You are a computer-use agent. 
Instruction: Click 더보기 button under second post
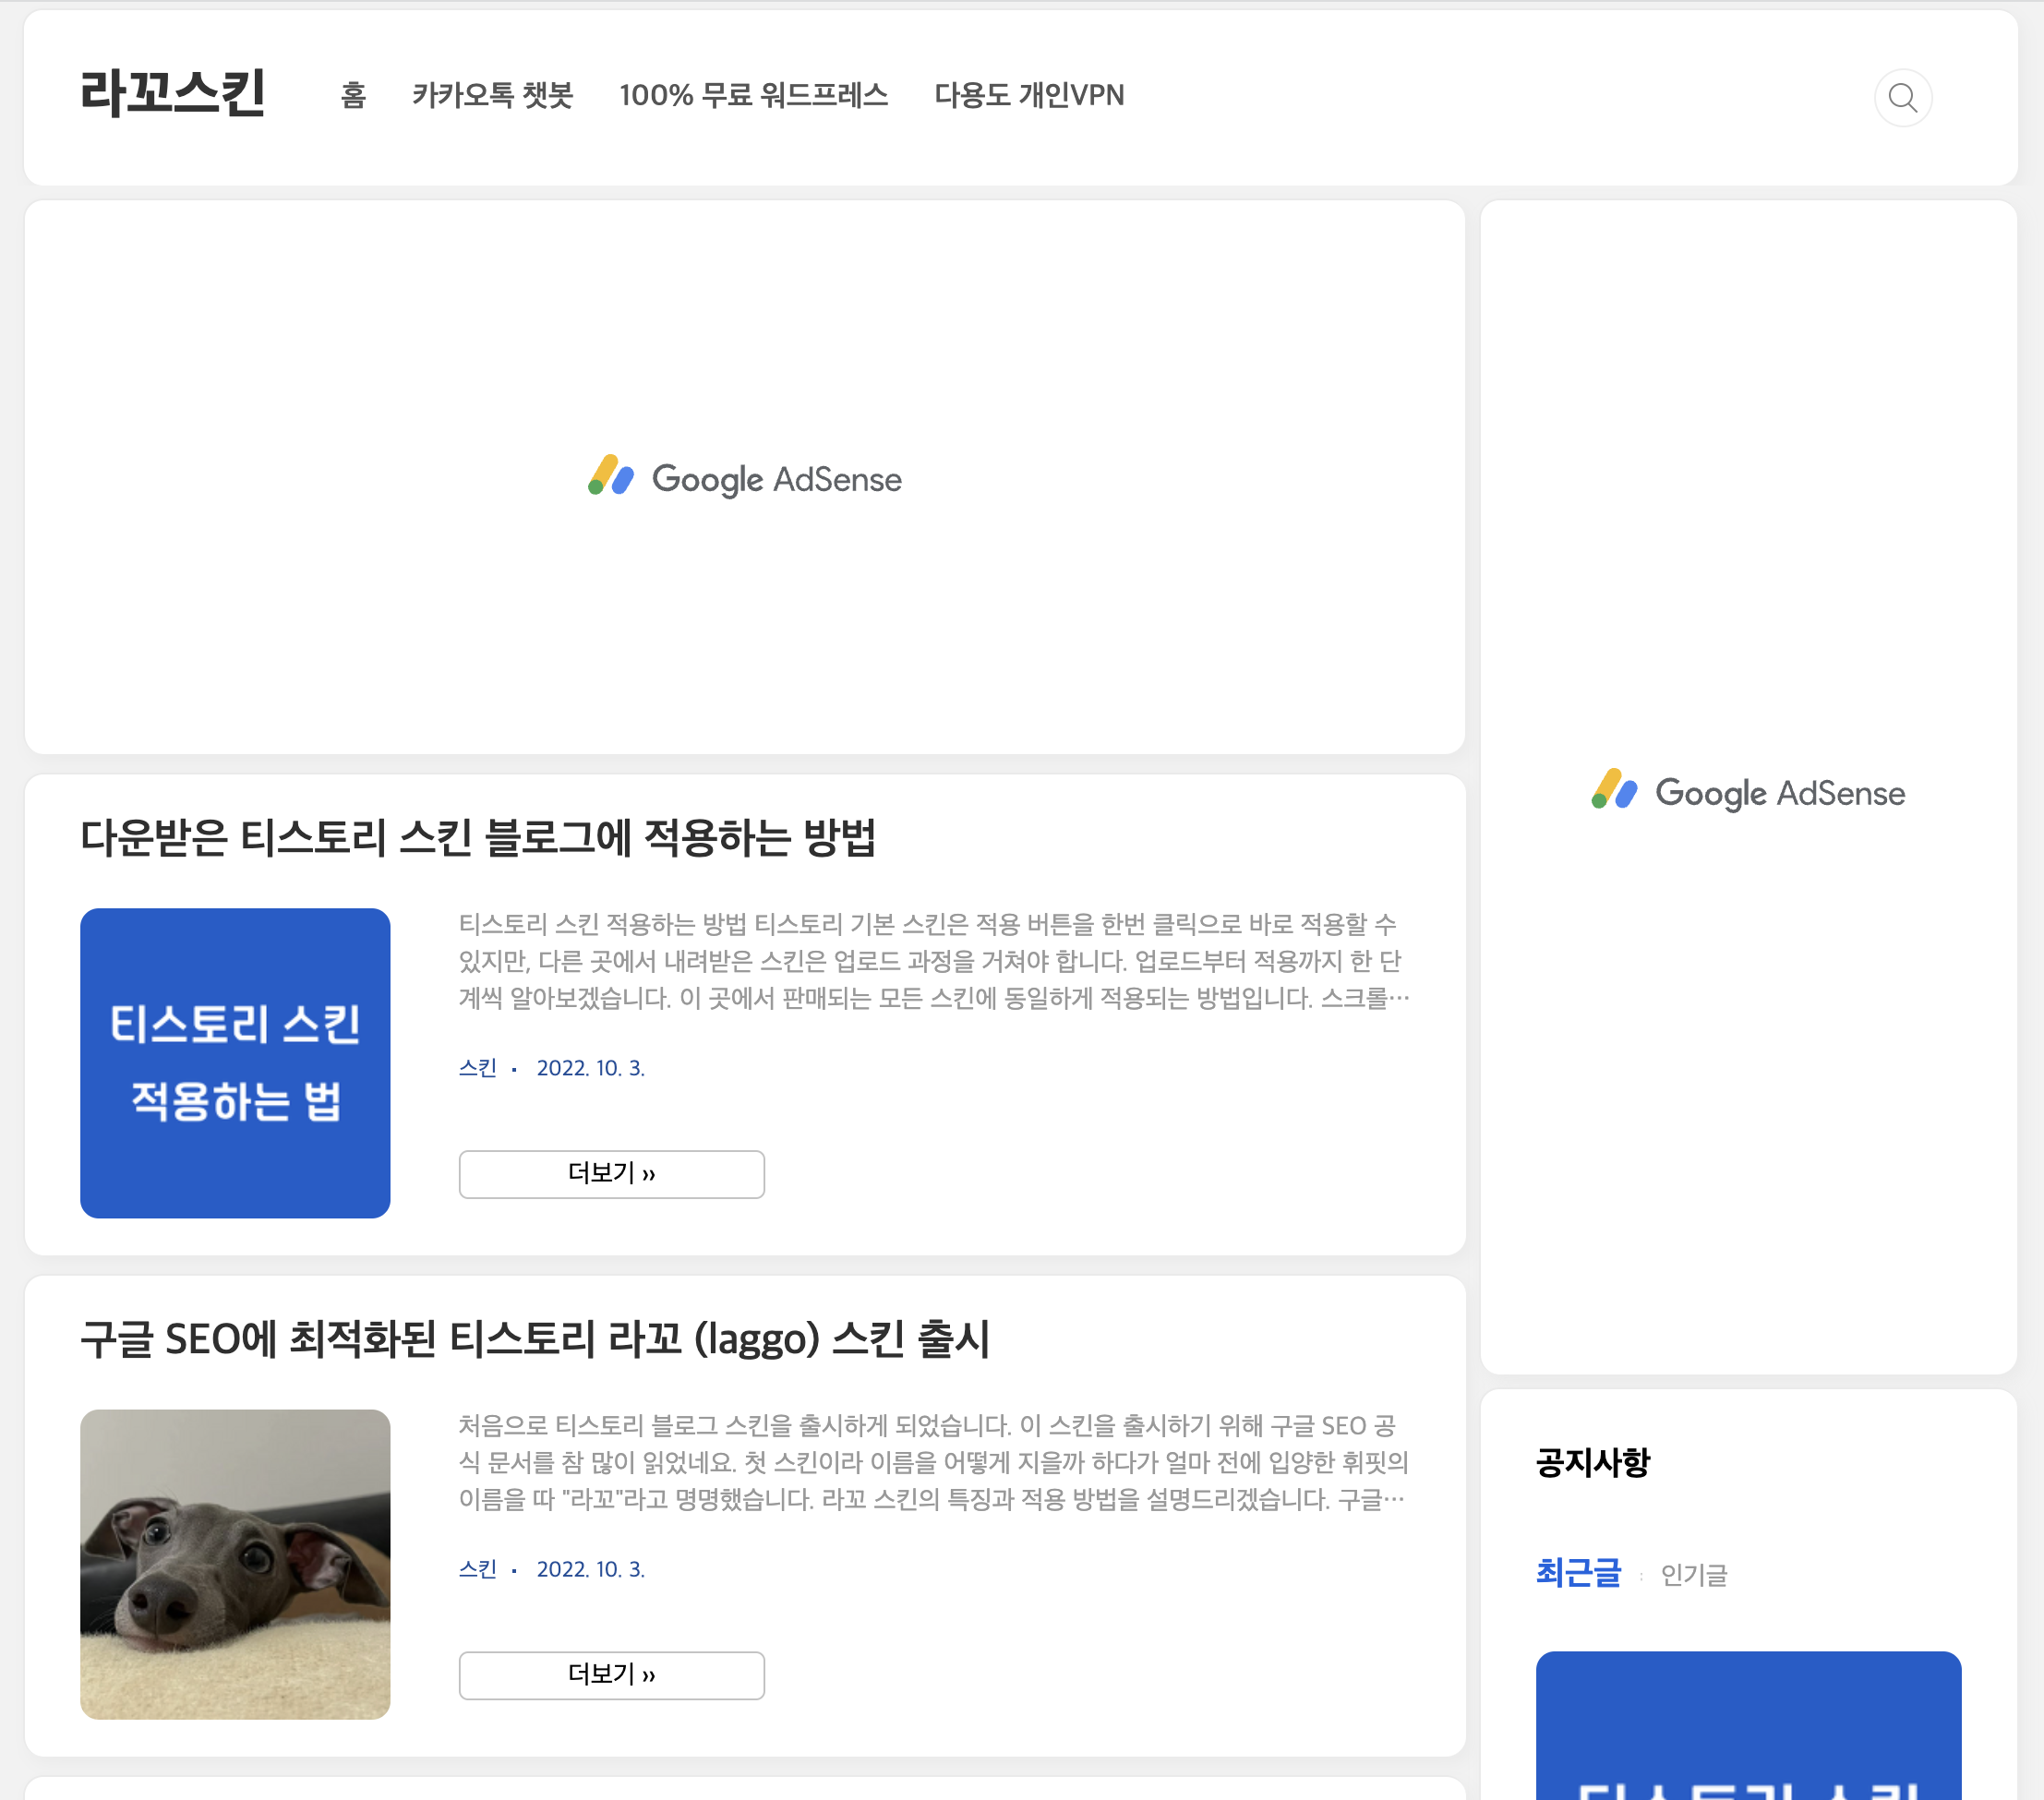tap(611, 1674)
